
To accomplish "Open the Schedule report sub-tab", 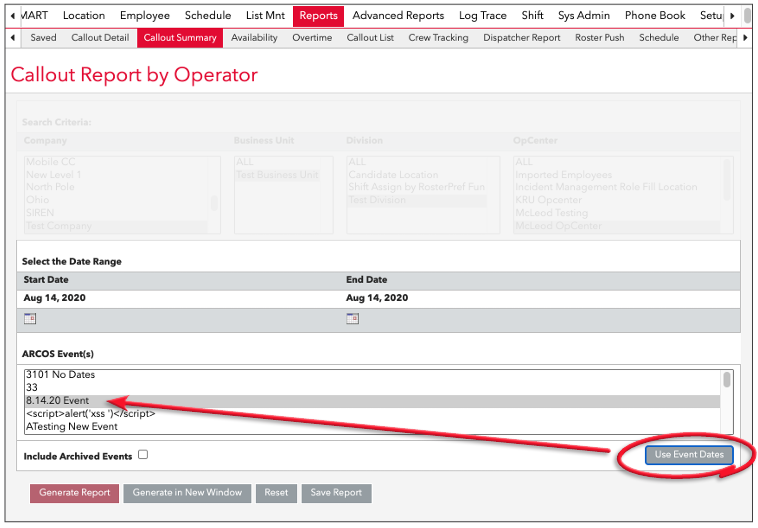I will 658,38.
